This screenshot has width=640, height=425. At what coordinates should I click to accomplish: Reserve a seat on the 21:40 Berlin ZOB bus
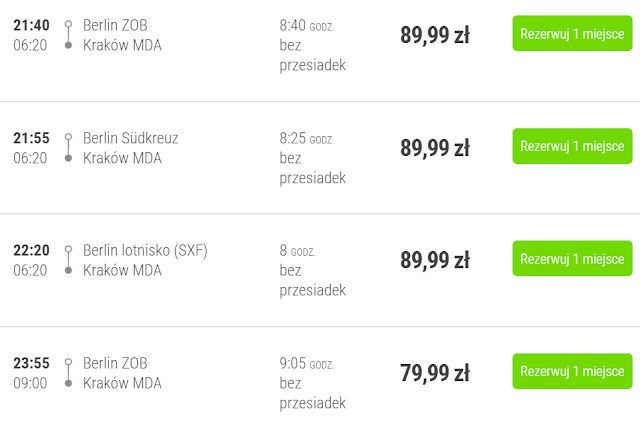click(572, 34)
